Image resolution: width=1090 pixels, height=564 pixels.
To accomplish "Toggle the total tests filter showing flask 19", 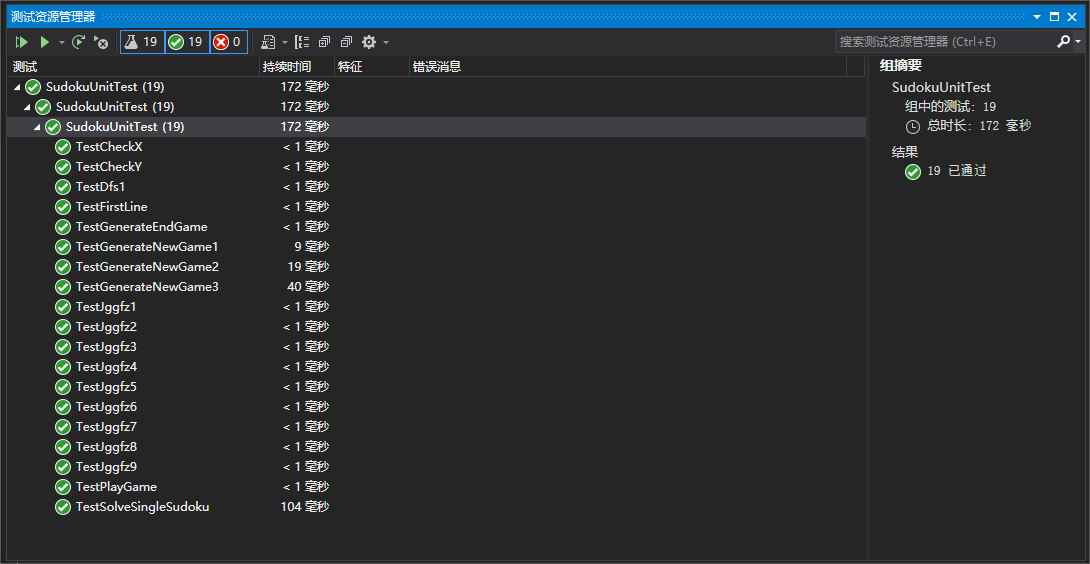I will [x=143, y=42].
